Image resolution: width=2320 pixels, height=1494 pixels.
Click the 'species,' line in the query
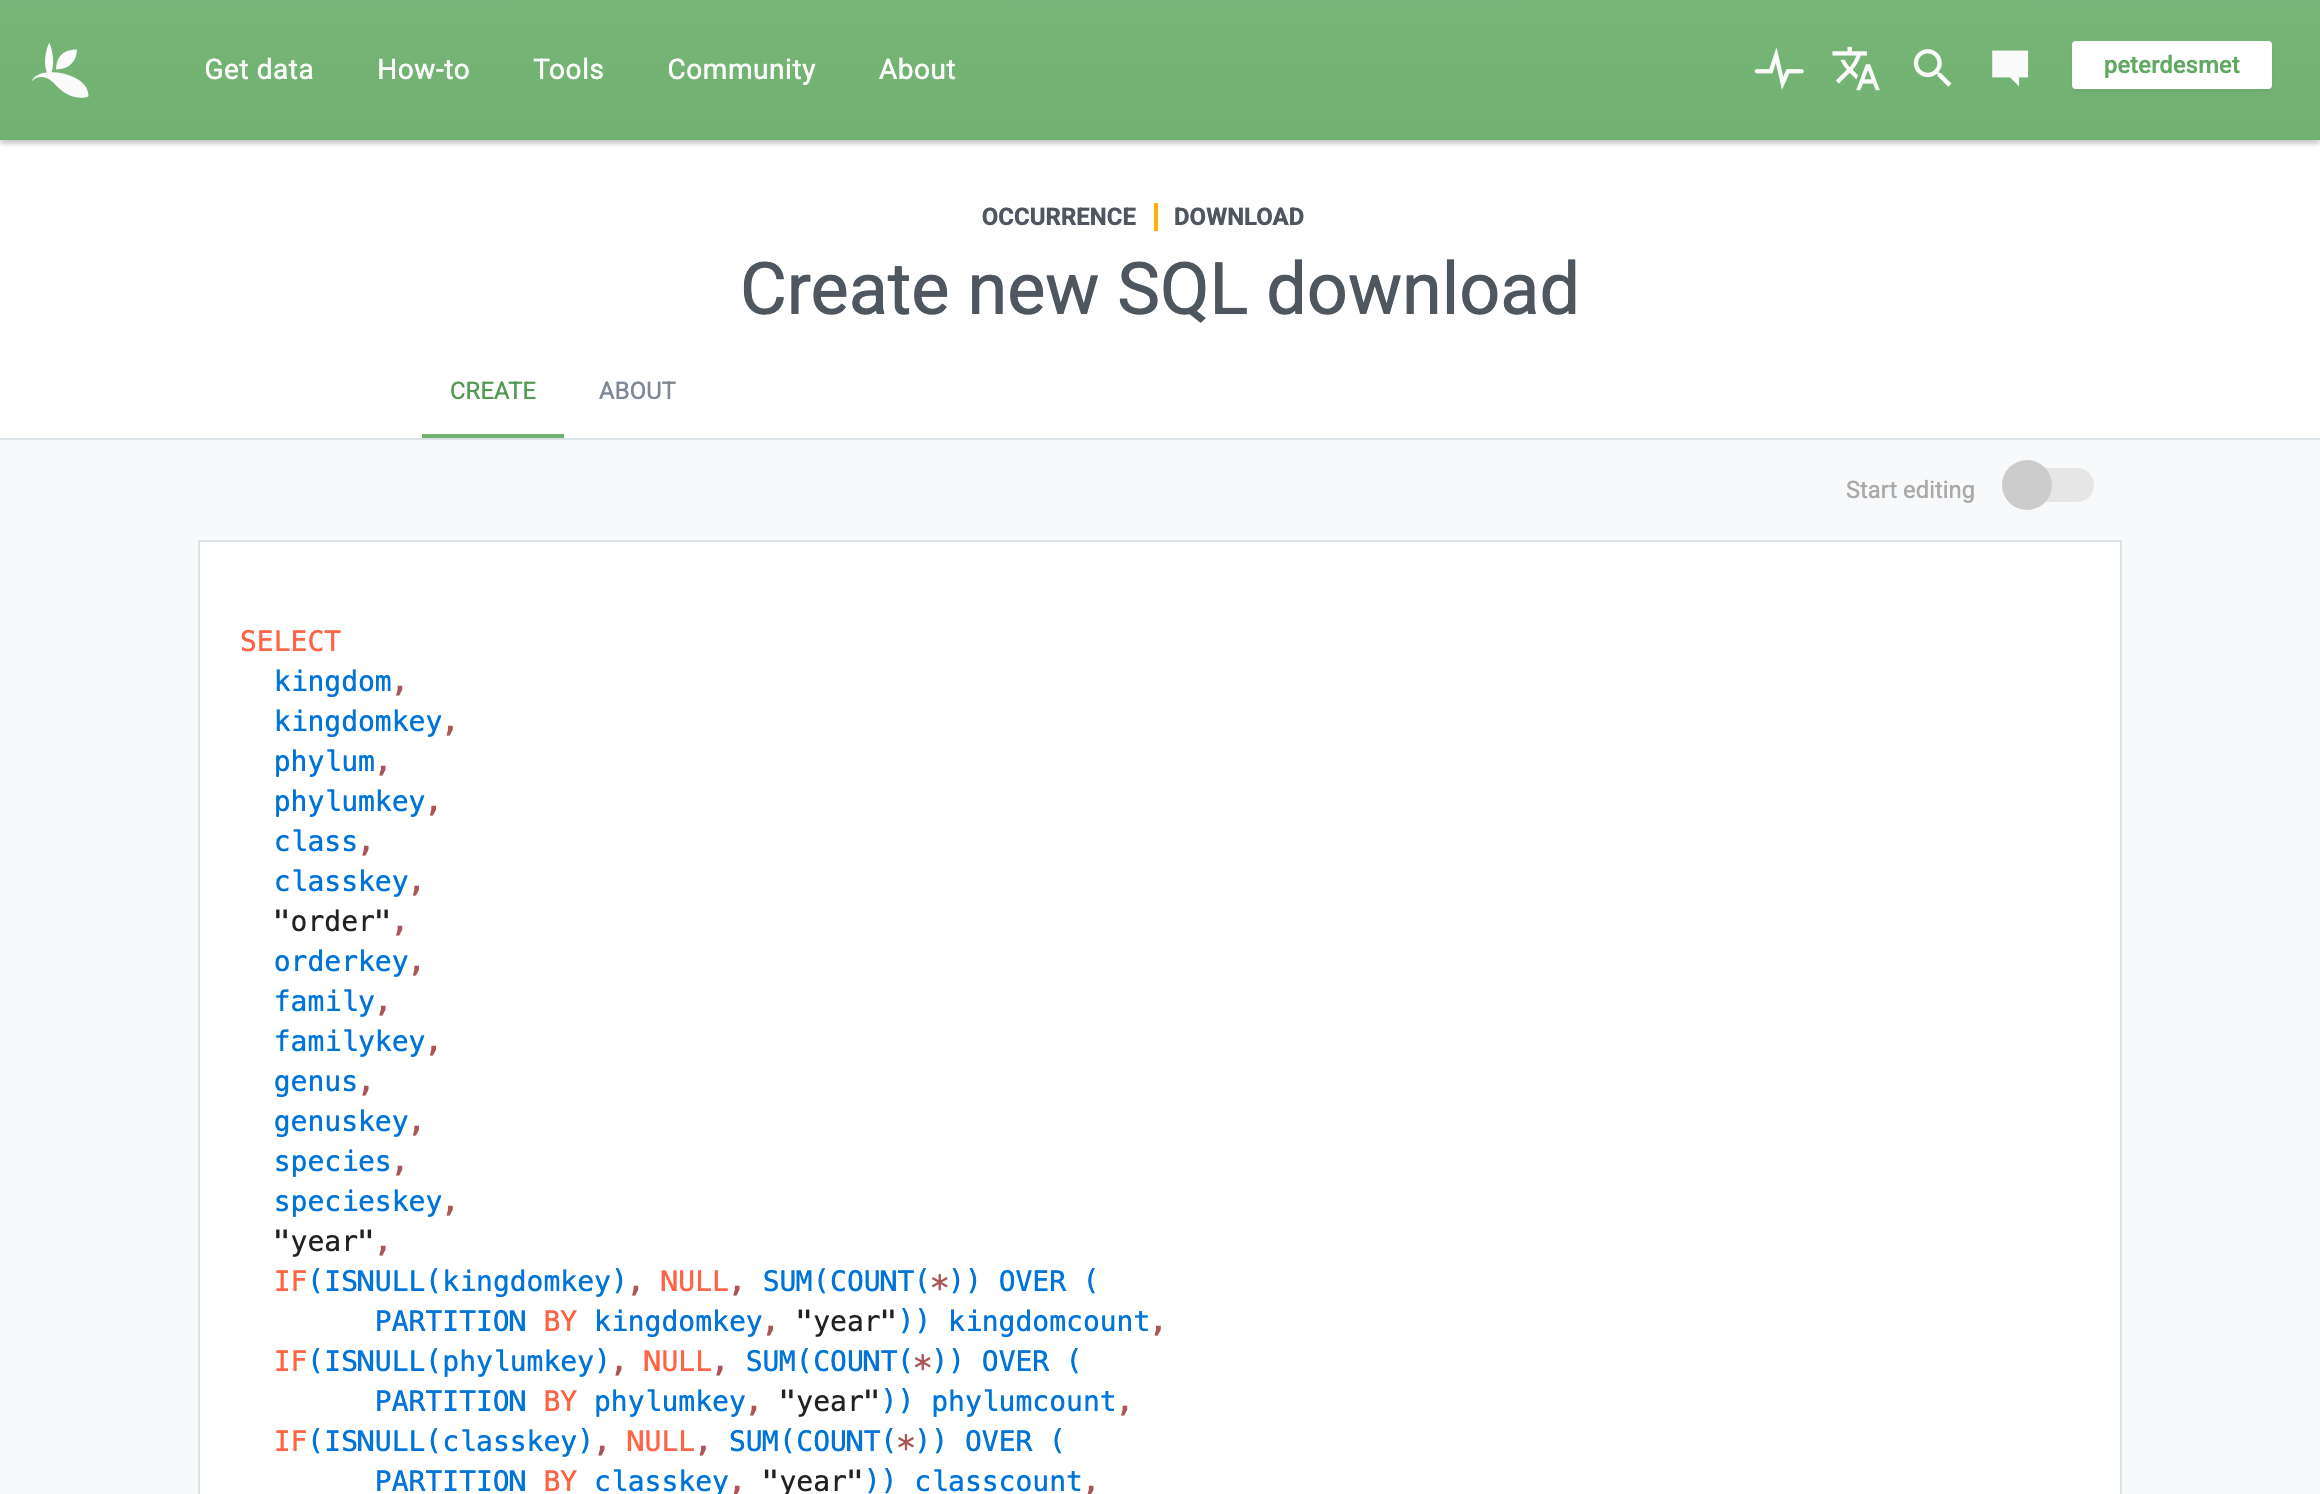click(340, 1162)
